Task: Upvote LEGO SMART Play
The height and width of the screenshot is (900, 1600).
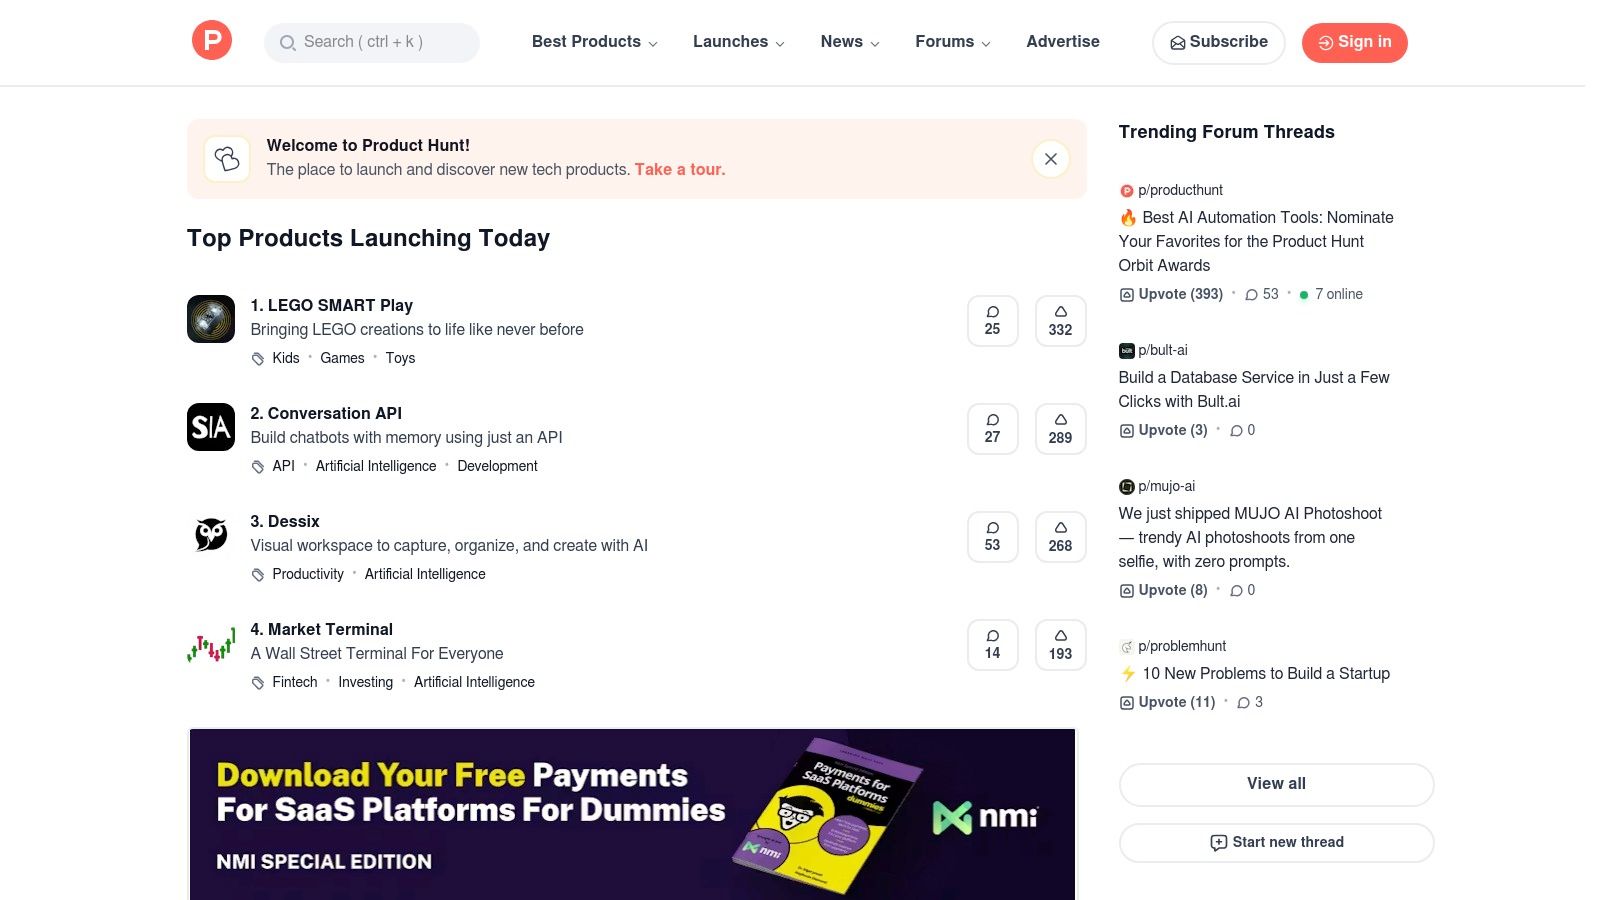Action: click(1060, 320)
